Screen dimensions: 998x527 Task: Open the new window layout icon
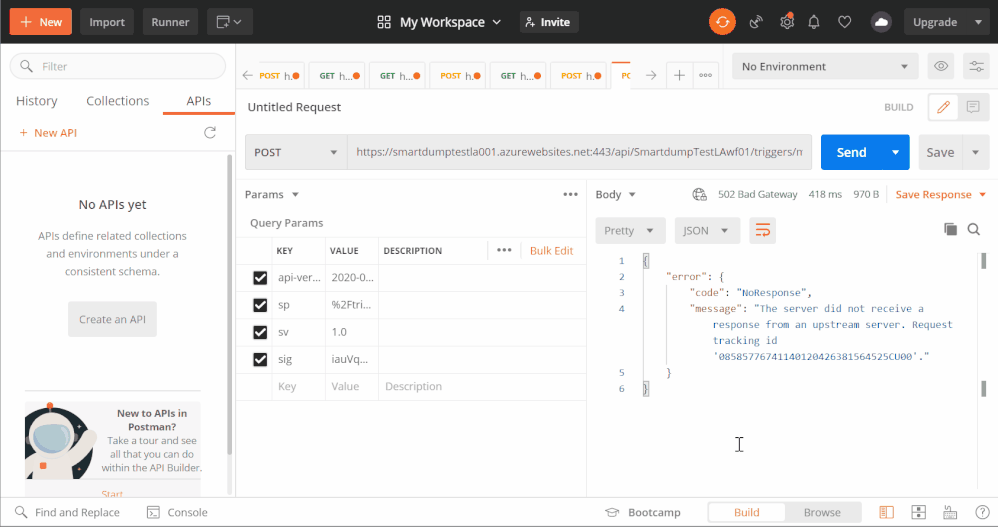coord(230,22)
